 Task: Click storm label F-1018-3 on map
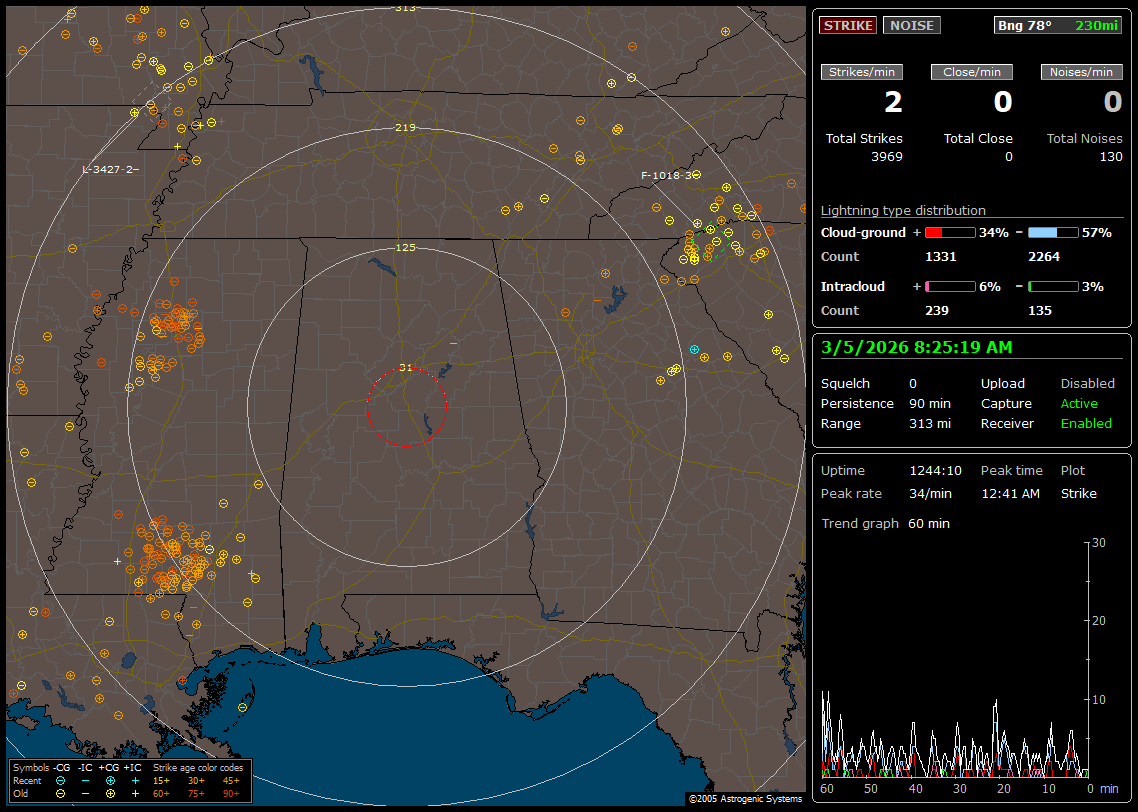tap(666, 176)
